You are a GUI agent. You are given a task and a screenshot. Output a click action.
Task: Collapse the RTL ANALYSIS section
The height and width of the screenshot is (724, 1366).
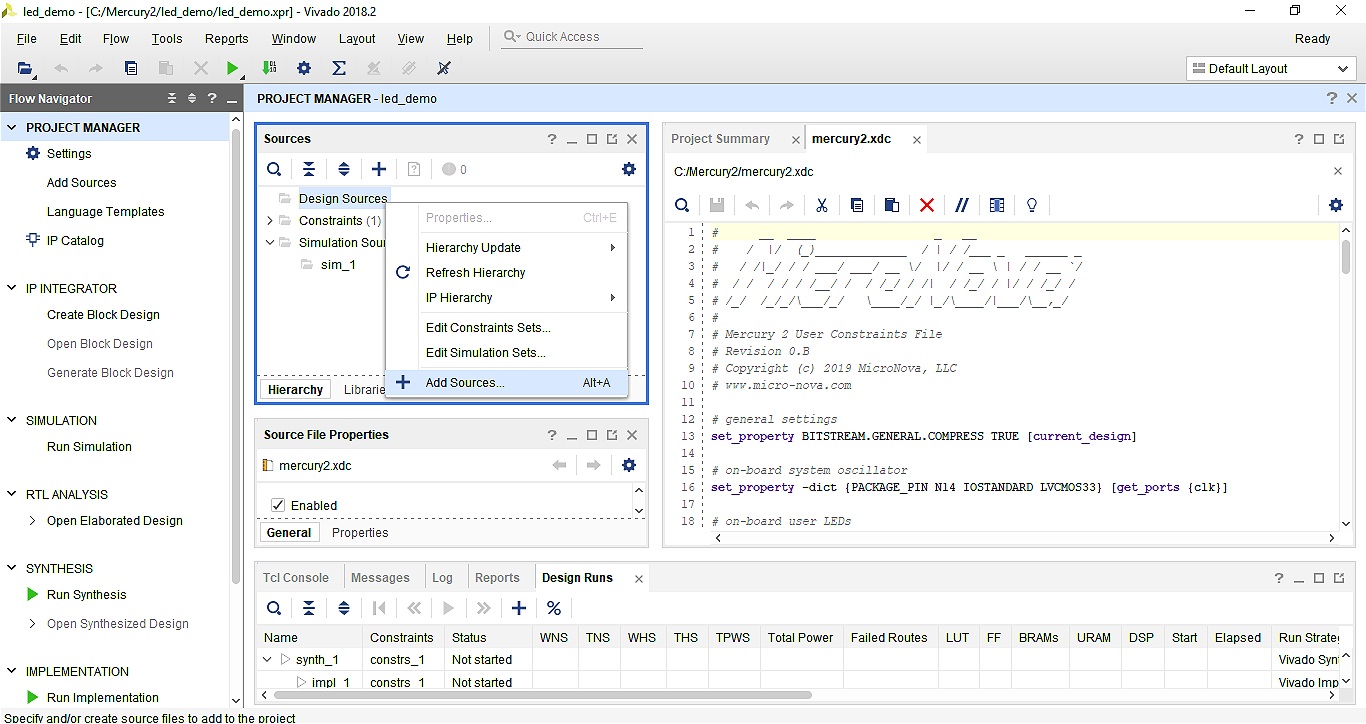[12, 494]
